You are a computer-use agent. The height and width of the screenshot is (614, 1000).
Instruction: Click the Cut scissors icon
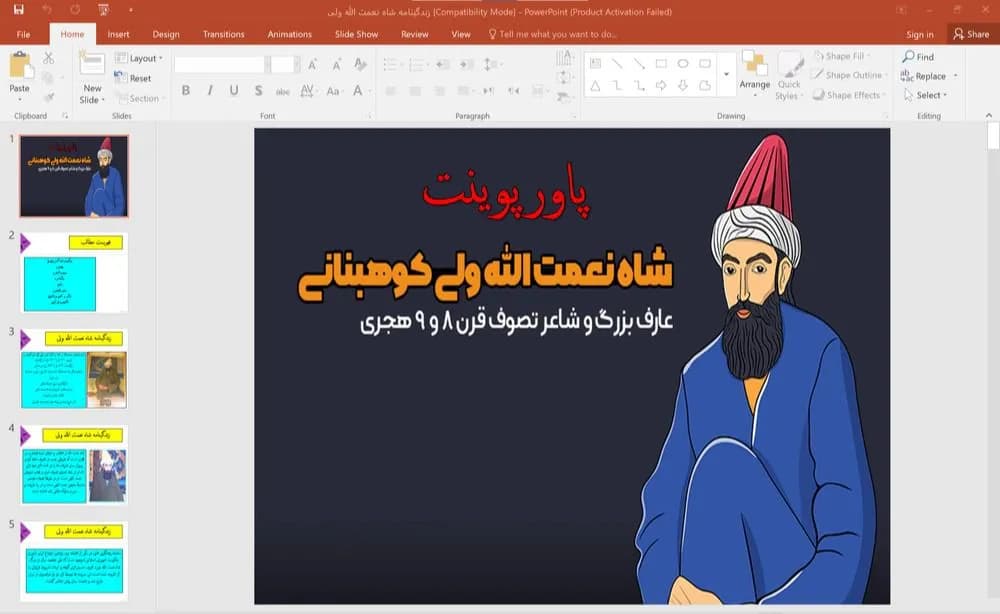click(48, 58)
